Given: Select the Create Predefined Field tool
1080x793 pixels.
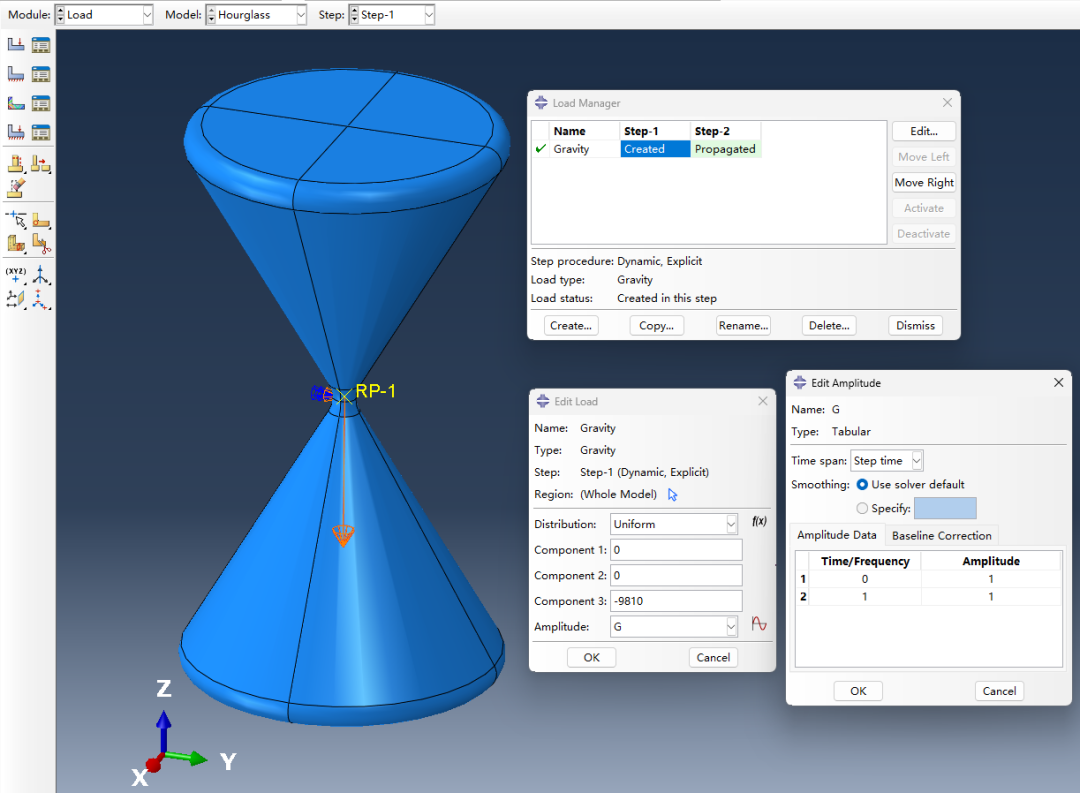Looking at the screenshot, I should tap(16, 103).
